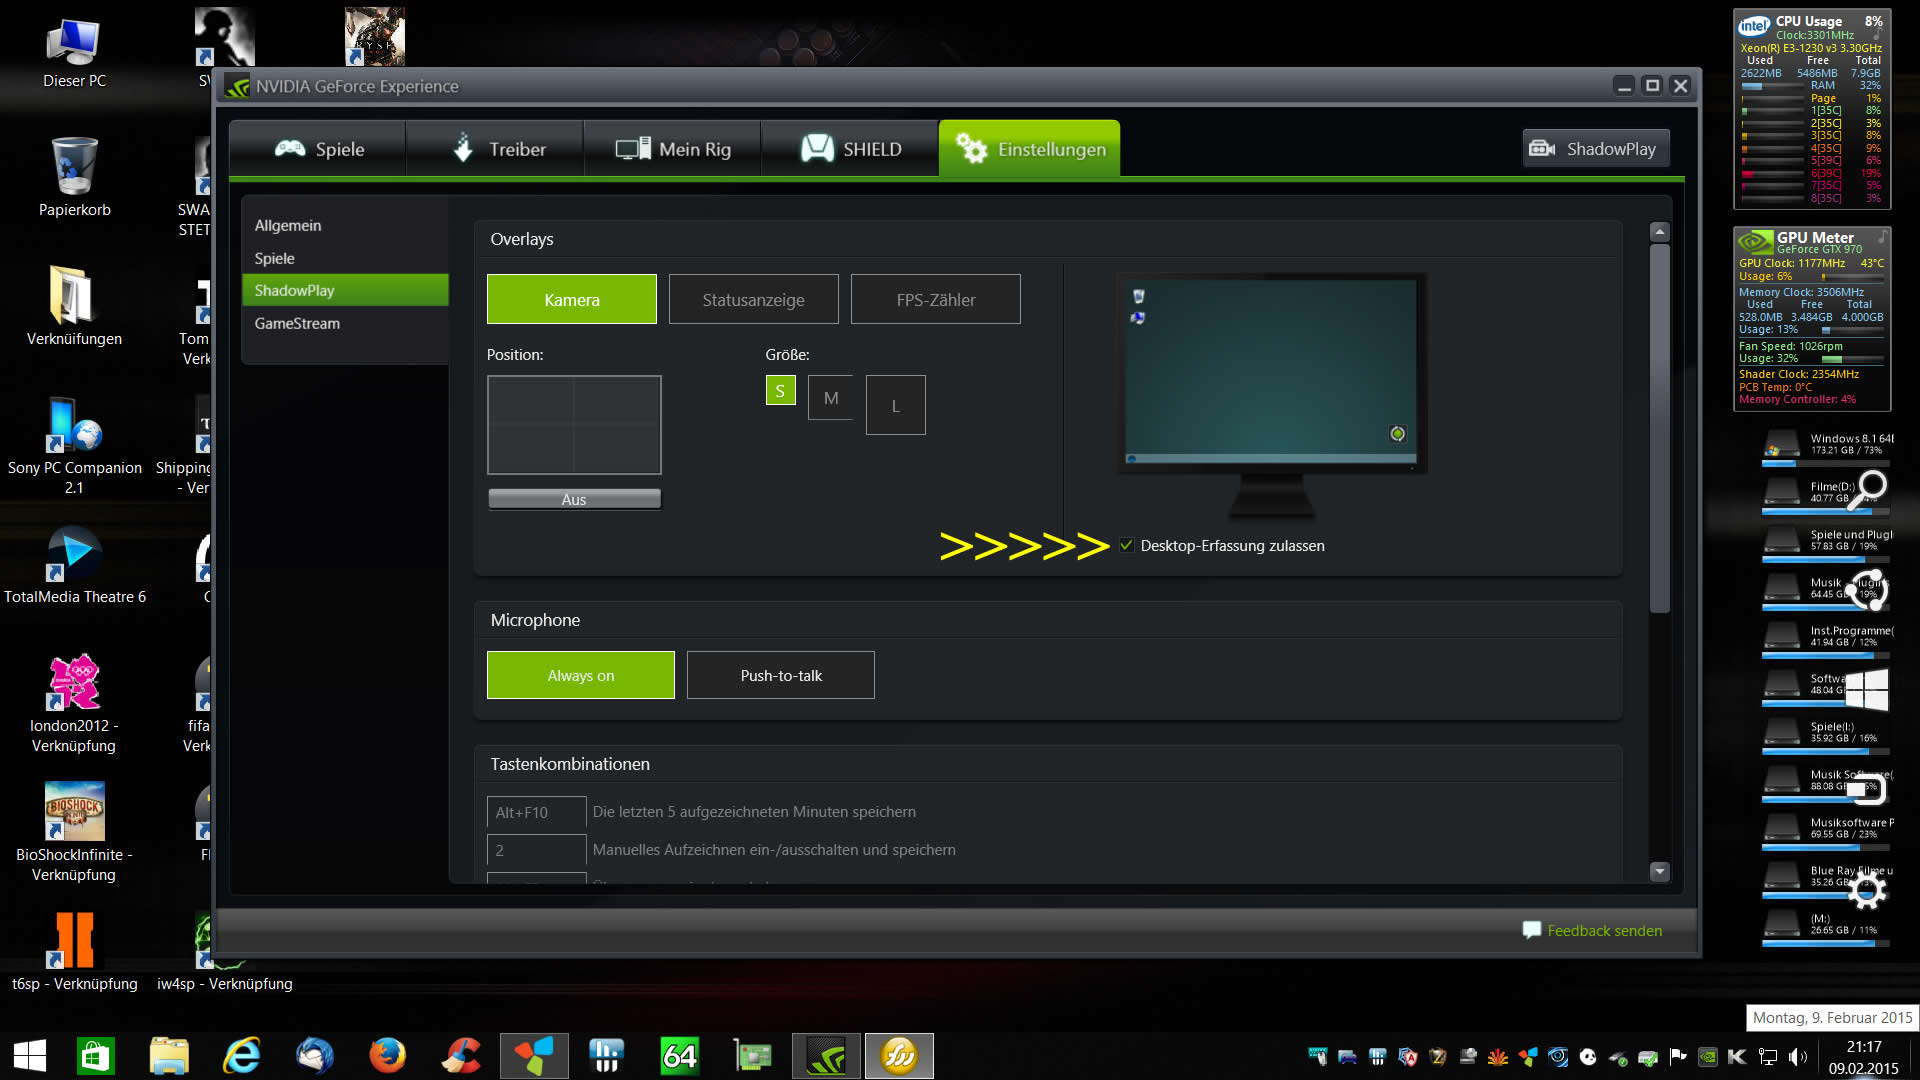Click the yellow Fw taskbar icon

899,1056
